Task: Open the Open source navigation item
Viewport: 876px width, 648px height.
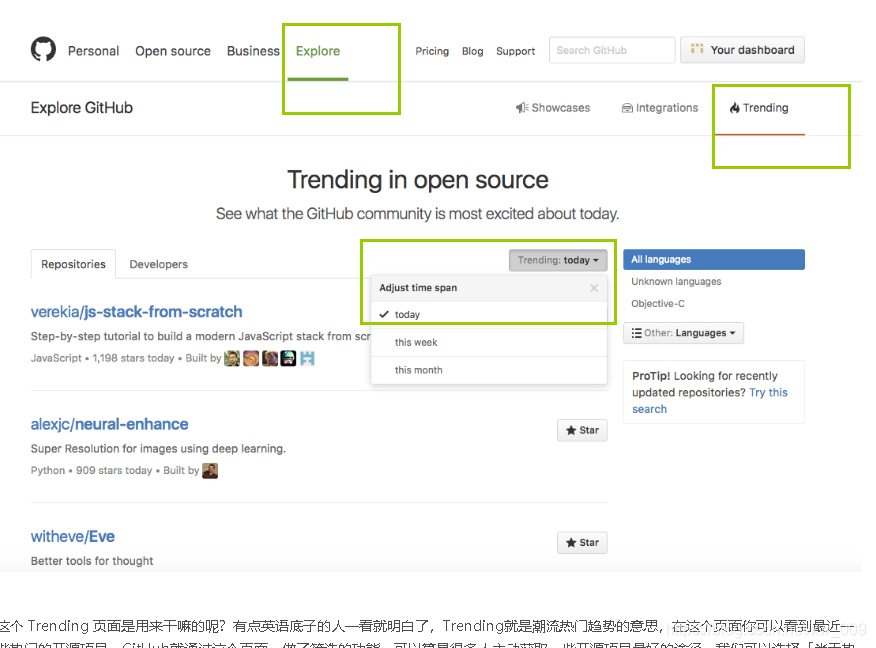Action: 173,51
